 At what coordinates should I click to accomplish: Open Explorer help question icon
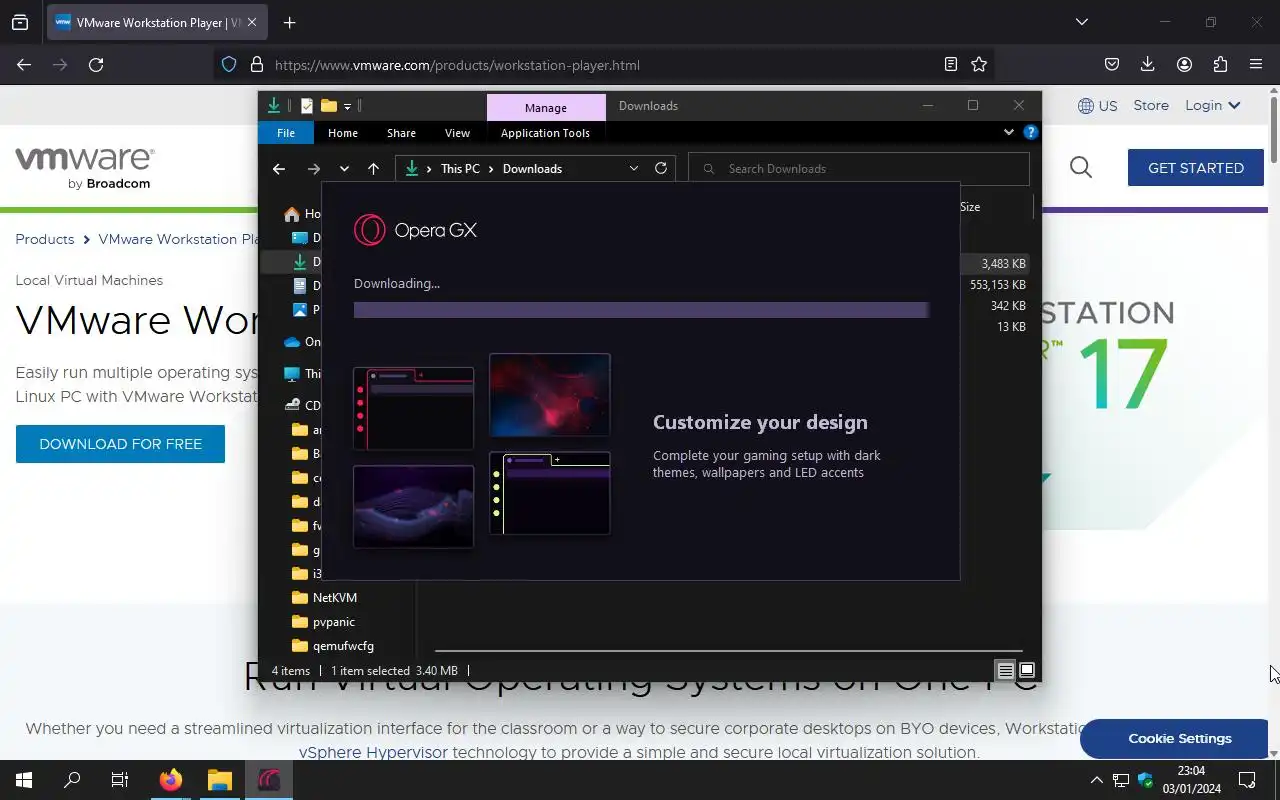pos(1030,132)
